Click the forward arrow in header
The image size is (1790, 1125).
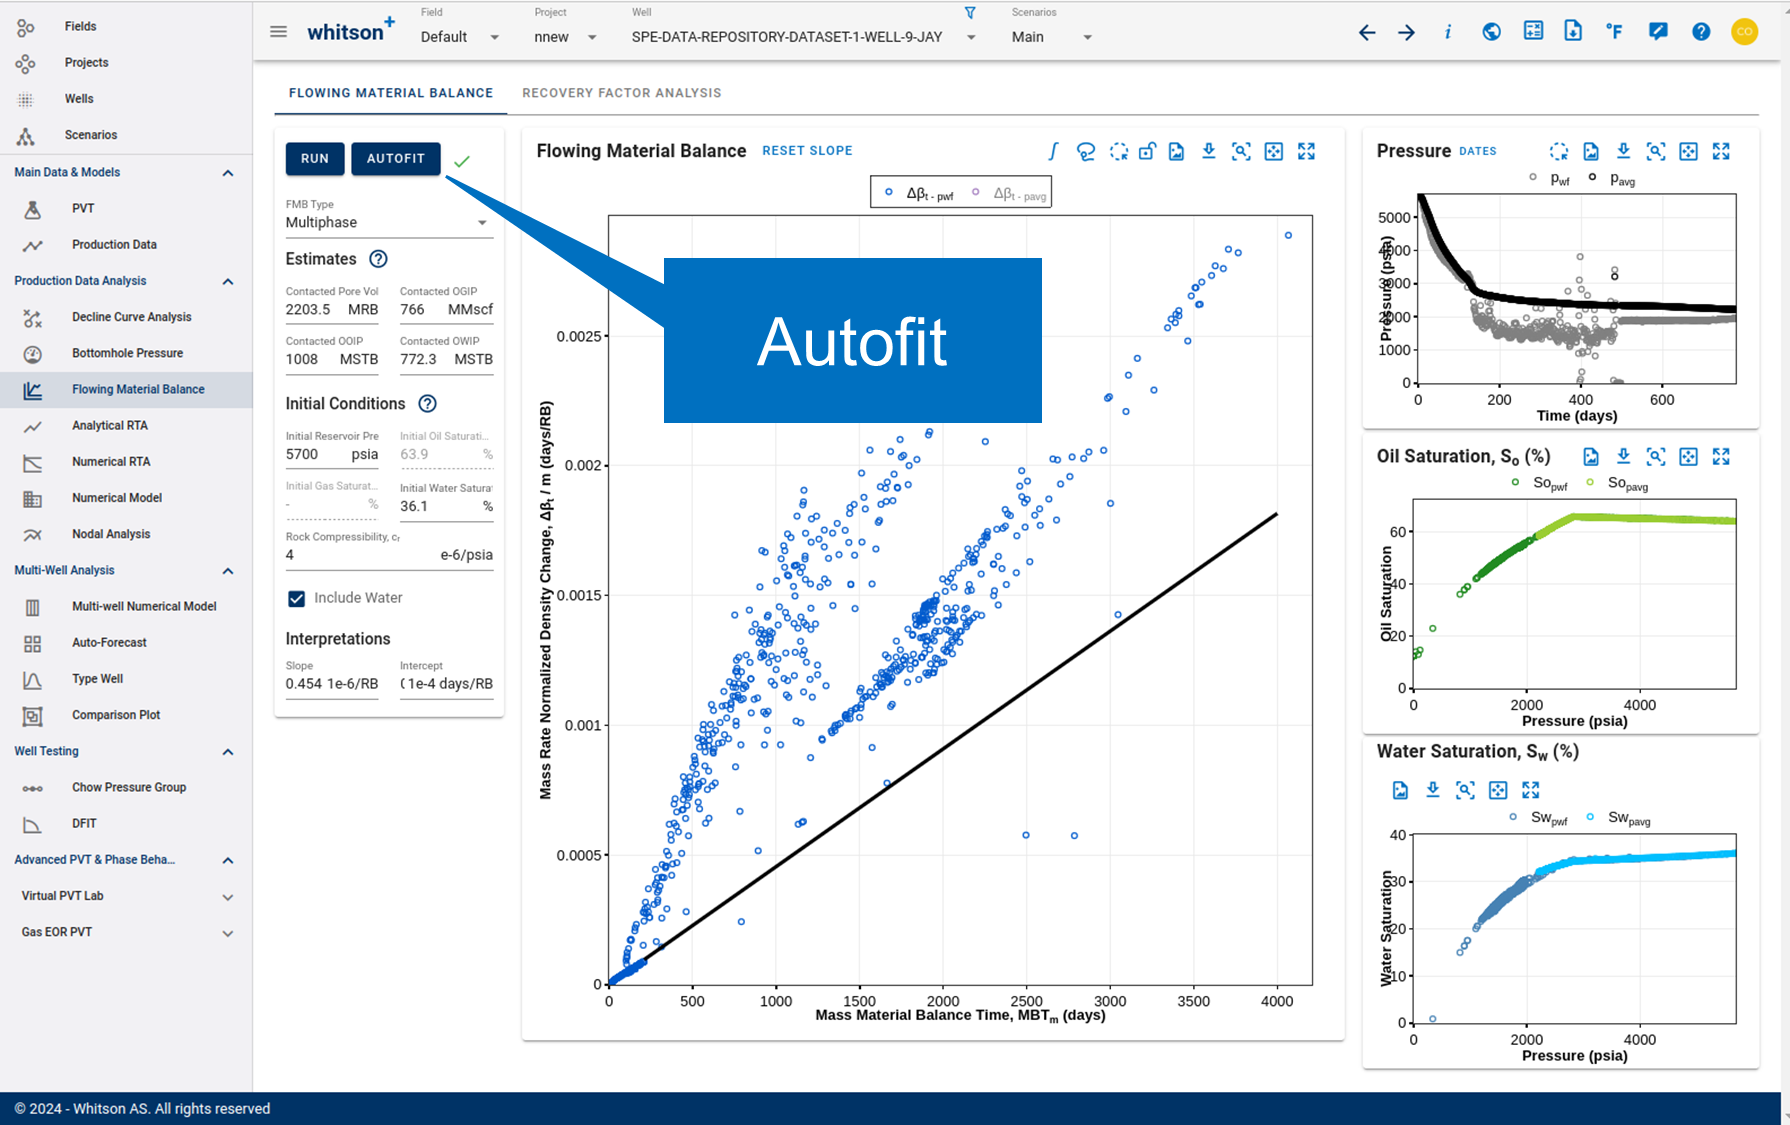coord(1407,33)
